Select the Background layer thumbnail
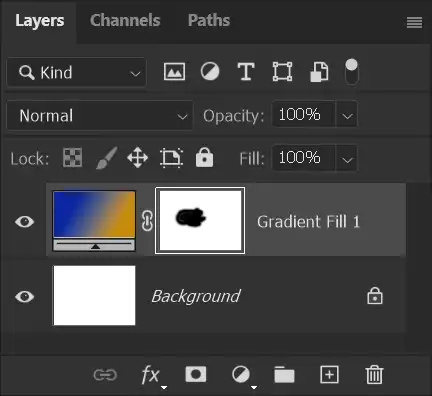 click(94, 295)
